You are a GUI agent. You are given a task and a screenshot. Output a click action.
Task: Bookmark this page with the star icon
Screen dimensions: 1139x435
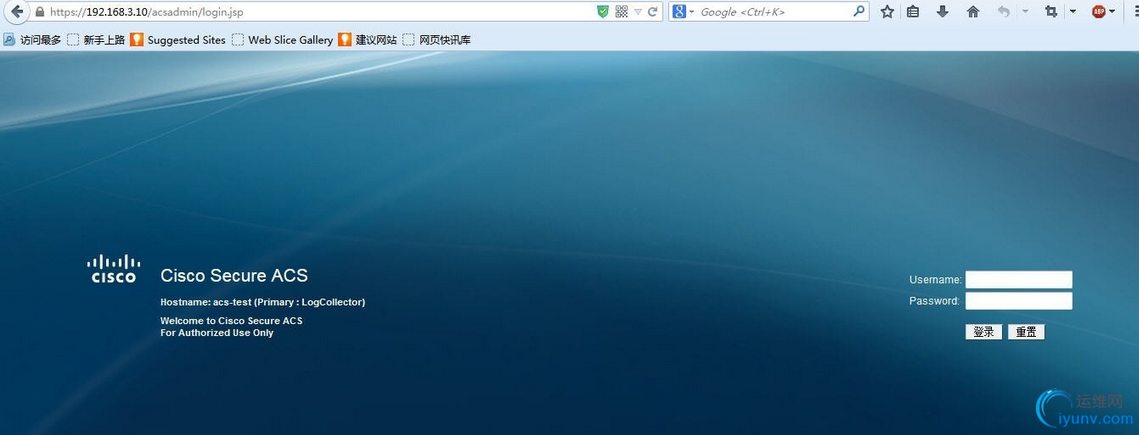887,12
